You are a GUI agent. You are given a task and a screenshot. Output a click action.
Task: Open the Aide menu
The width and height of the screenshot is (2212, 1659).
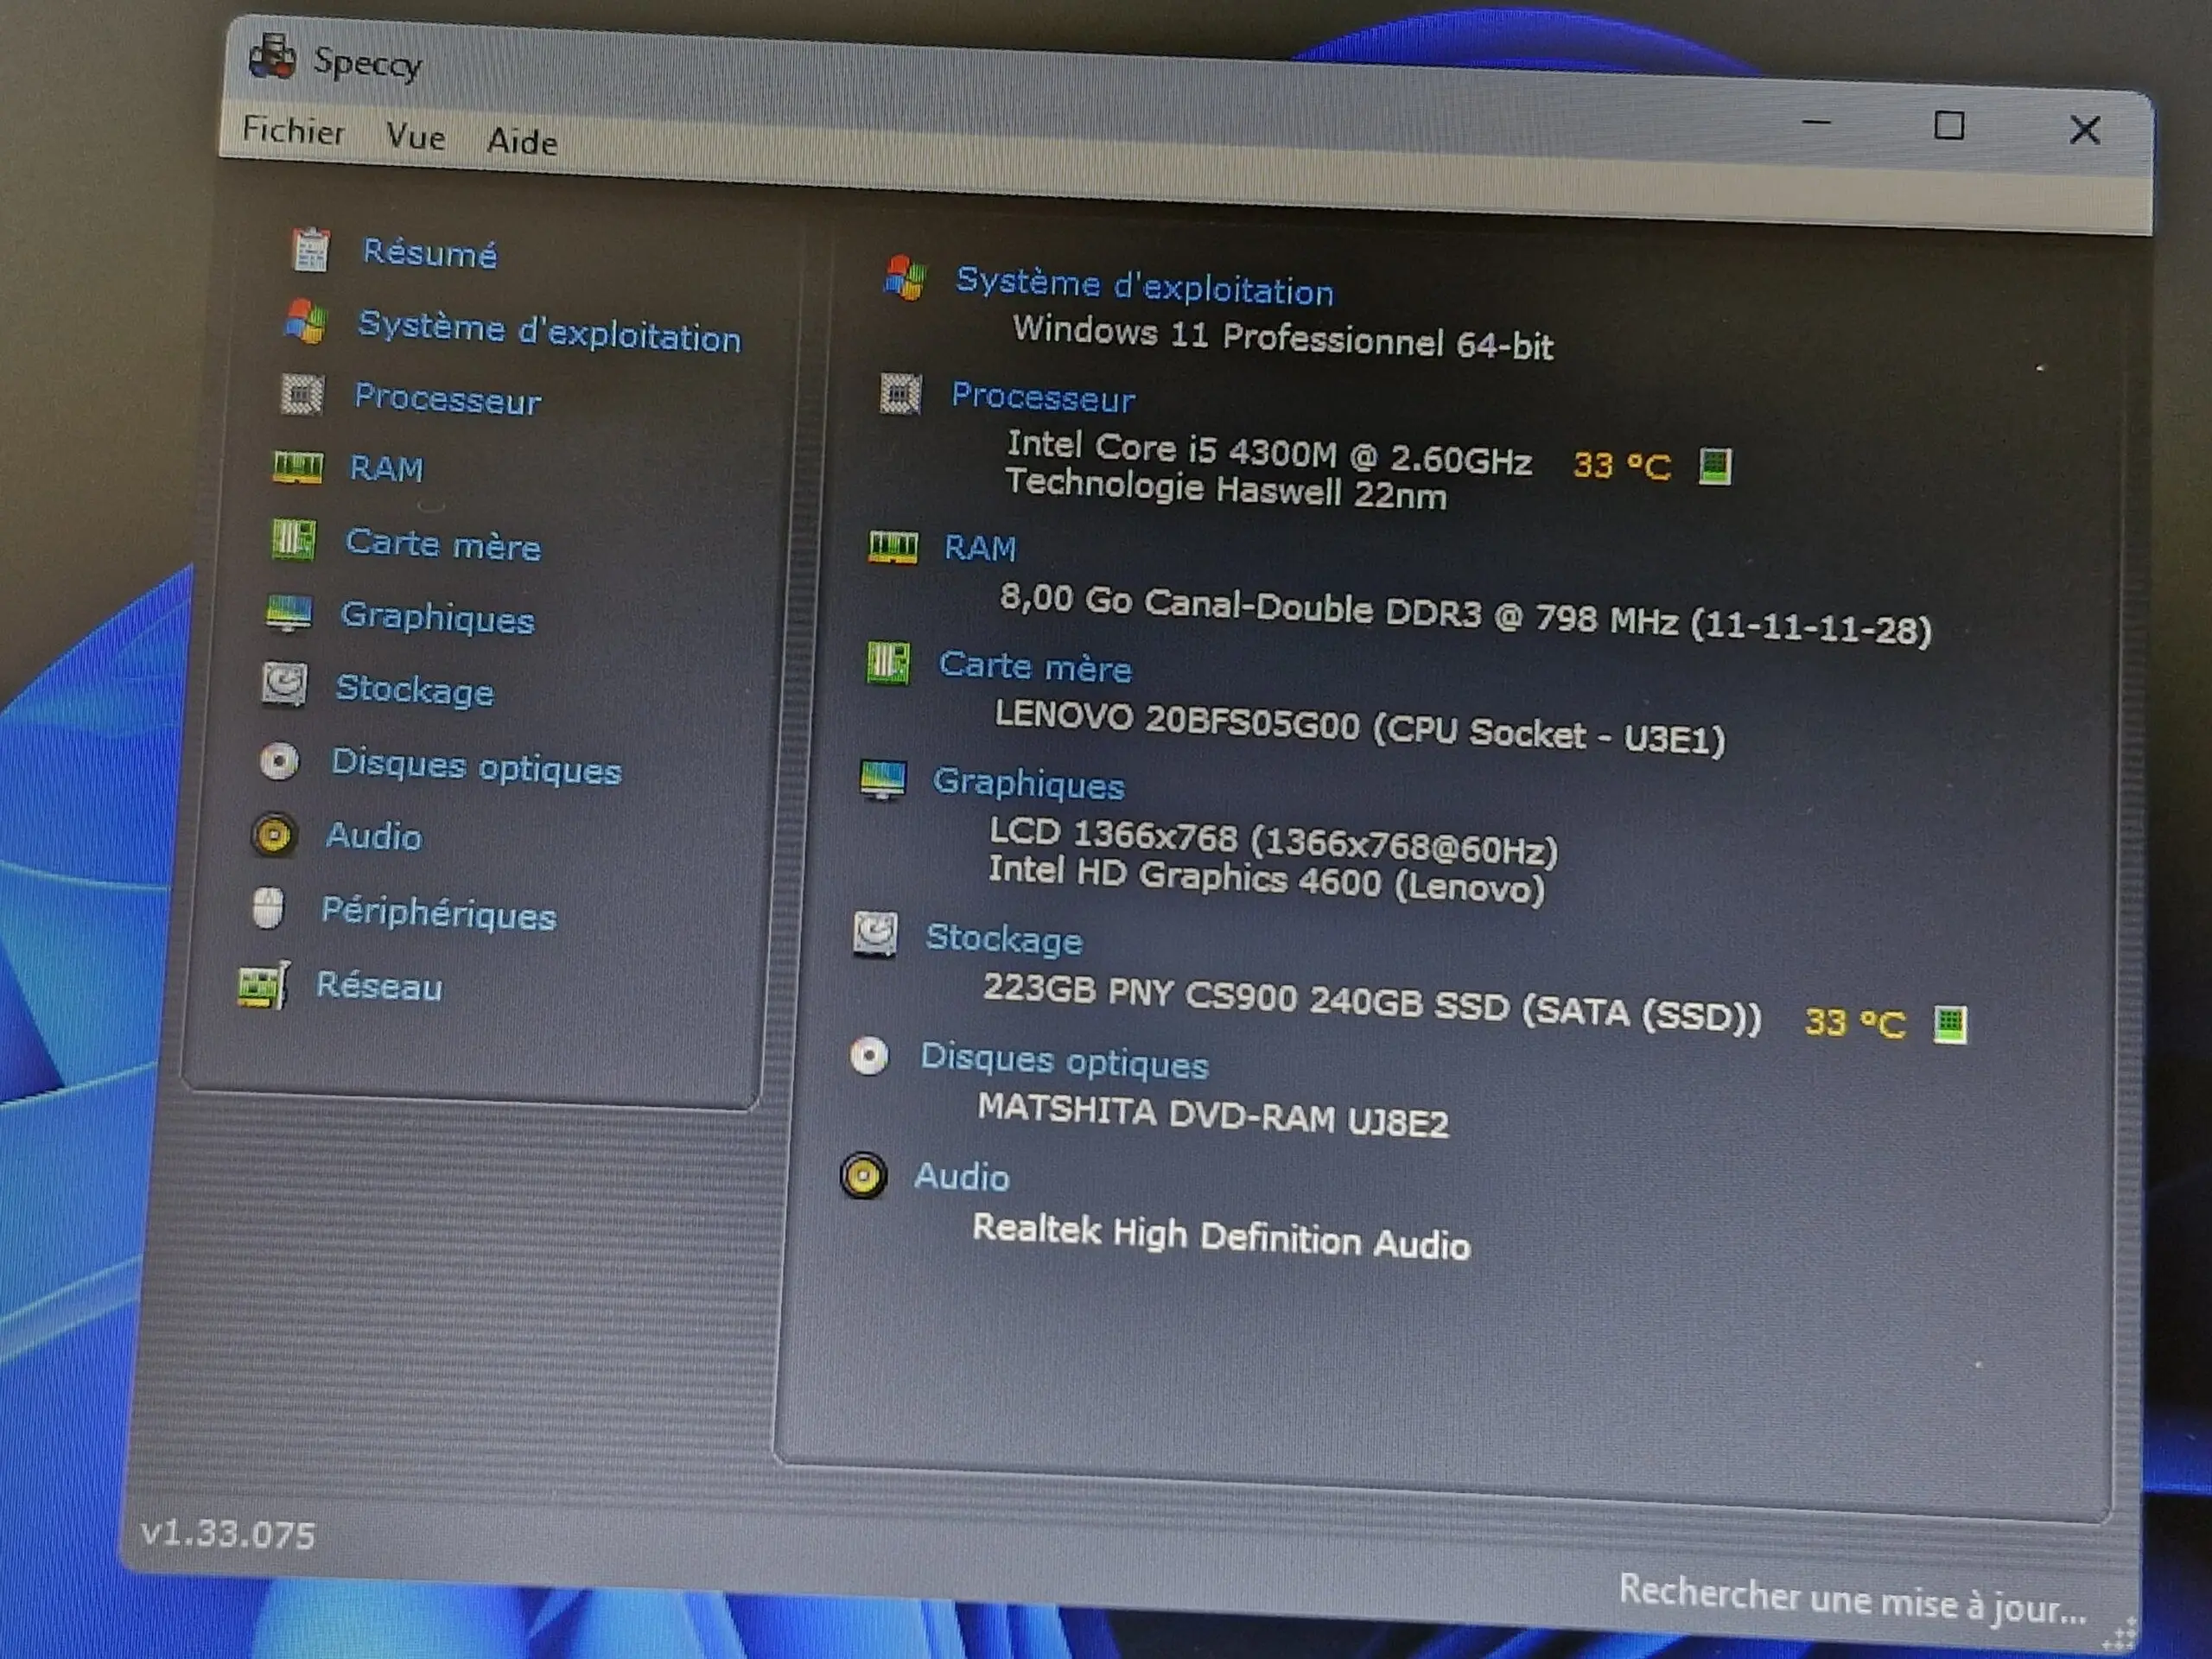coord(521,141)
